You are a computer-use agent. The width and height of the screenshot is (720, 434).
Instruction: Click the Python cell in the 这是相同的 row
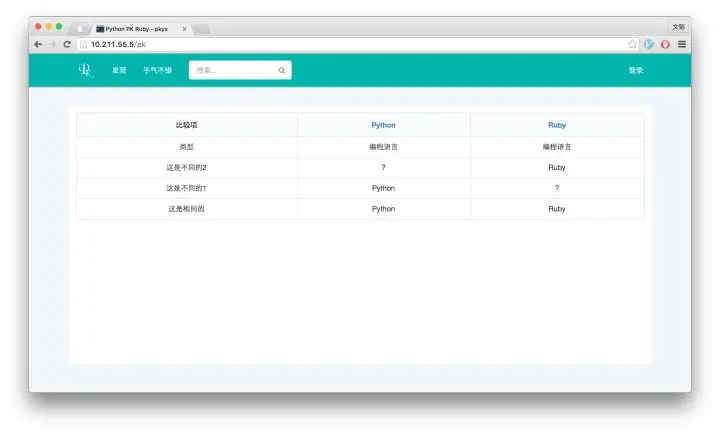pyautogui.click(x=383, y=209)
